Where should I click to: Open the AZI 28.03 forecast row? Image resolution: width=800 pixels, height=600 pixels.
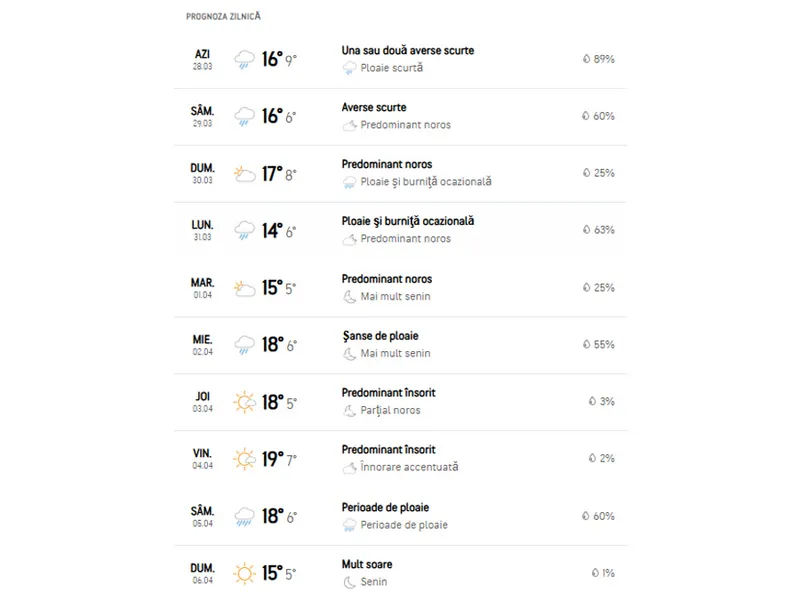(x=401, y=60)
